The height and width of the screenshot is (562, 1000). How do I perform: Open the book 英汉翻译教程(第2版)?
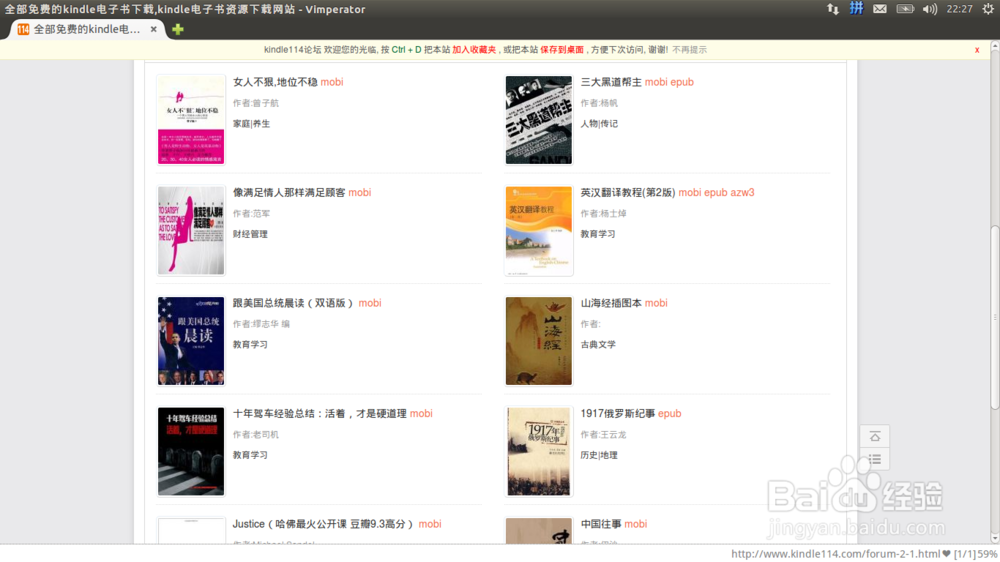point(628,192)
